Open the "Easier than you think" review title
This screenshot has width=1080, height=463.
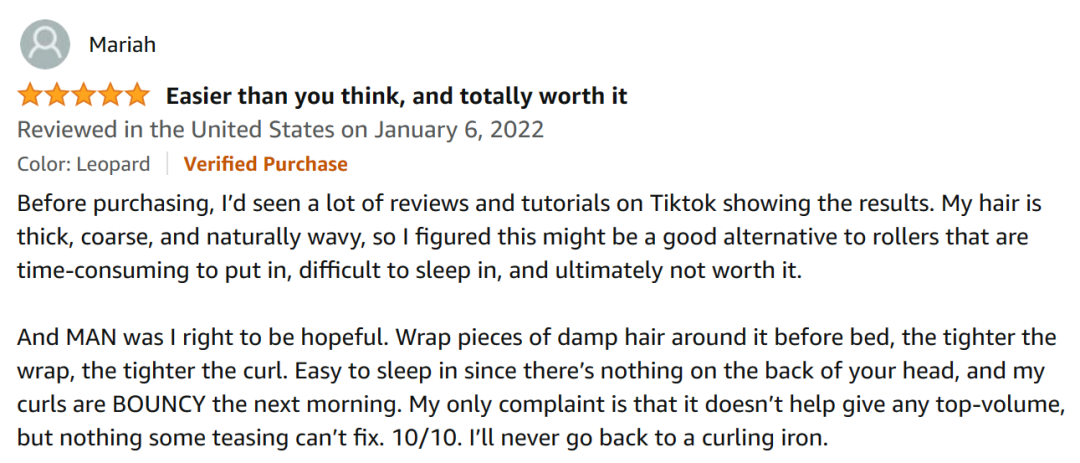point(396,96)
